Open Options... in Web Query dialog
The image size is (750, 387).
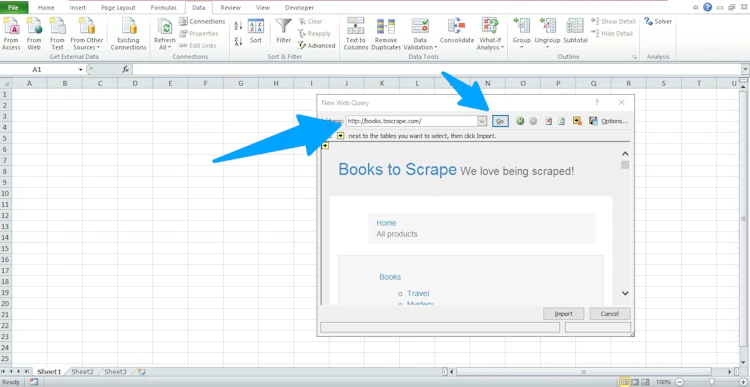pos(615,122)
